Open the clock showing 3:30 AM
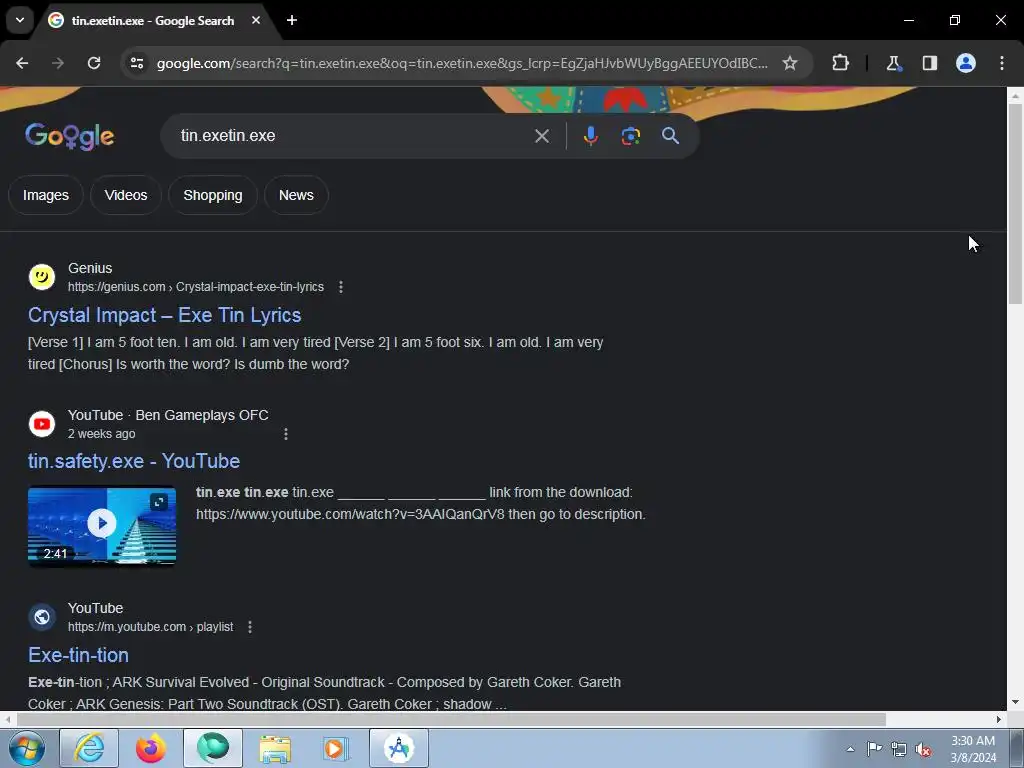The height and width of the screenshot is (768, 1024). [x=973, y=749]
